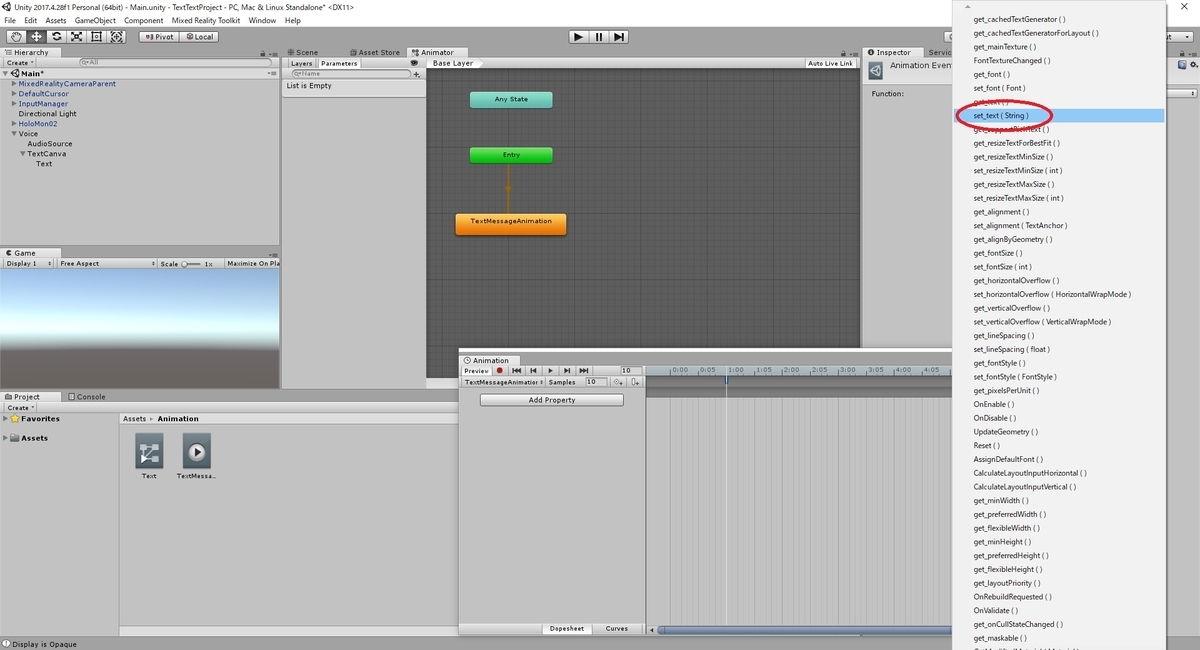Switch to the Layers tab in Animator
Screen dimensions: 1200x650
click(301, 63)
